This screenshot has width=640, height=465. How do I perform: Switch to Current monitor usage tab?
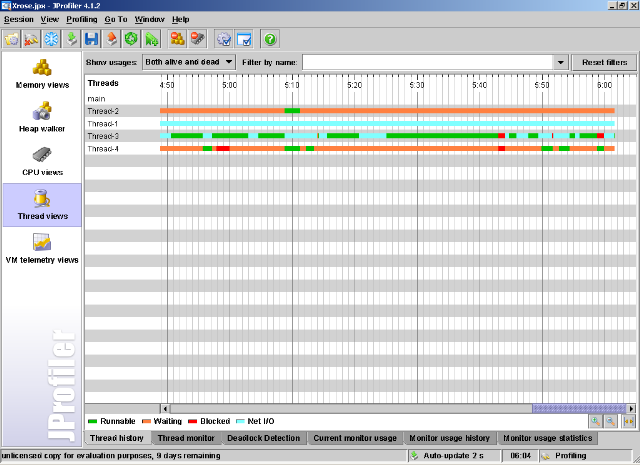click(x=355, y=438)
